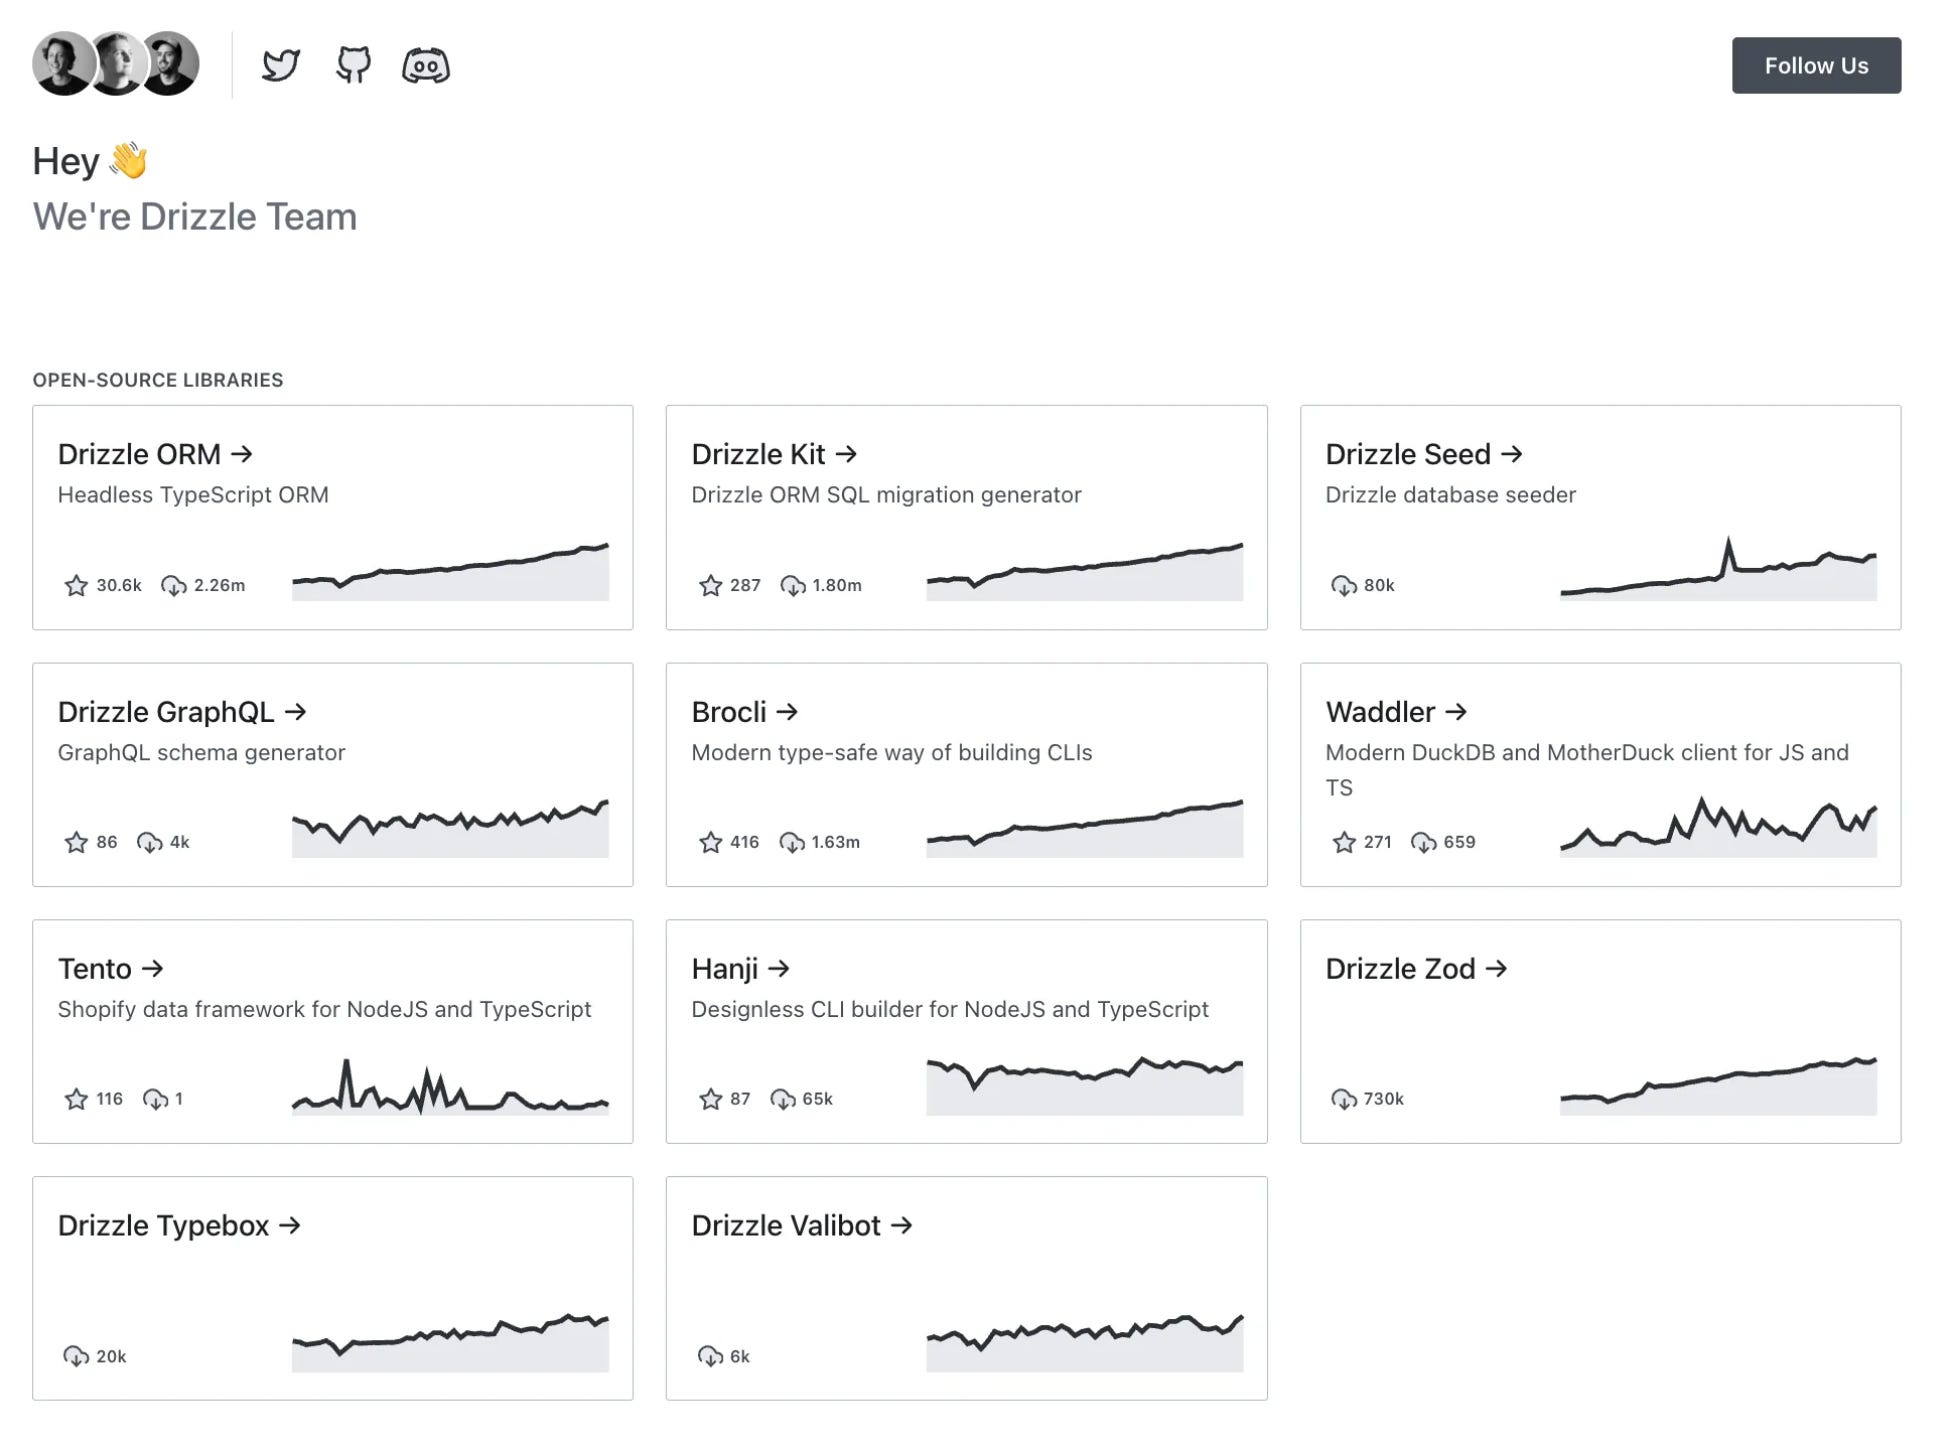Viewport: 1950px width, 1440px height.
Task: Click the "Shopify data framework" description
Action: point(324,1010)
